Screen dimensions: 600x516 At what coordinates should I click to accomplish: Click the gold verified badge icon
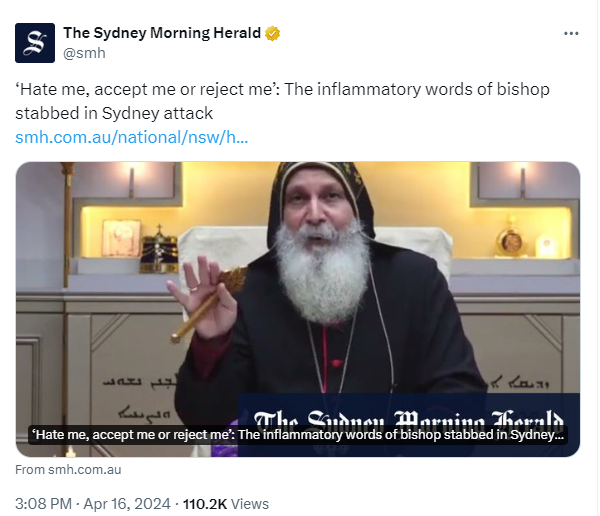coord(272,34)
